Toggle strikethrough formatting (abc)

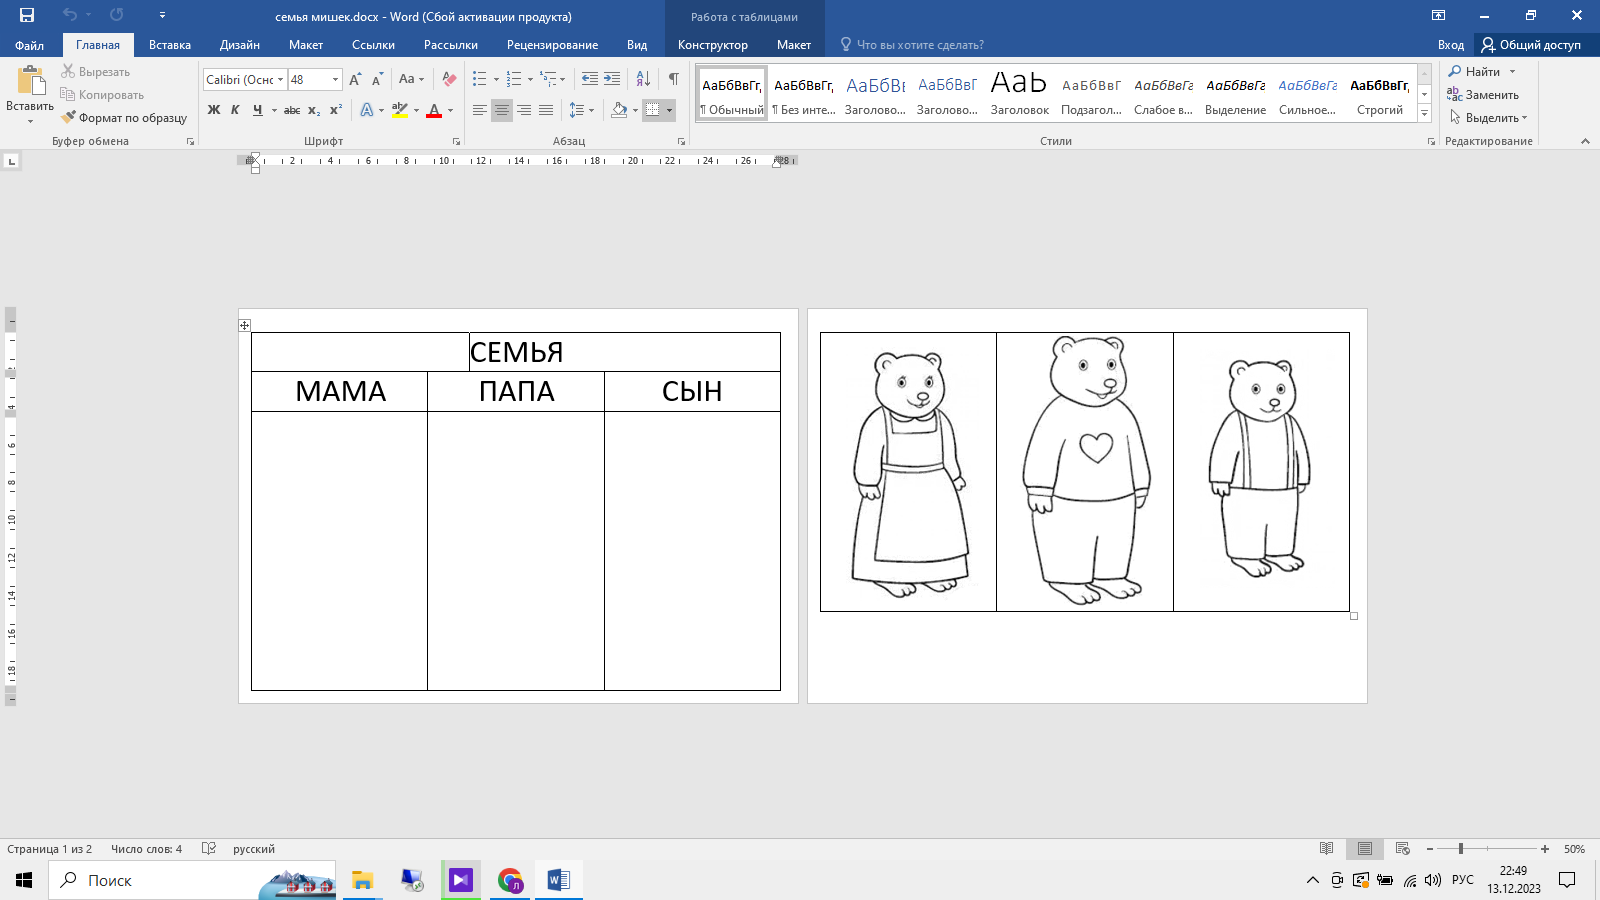point(291,110)
